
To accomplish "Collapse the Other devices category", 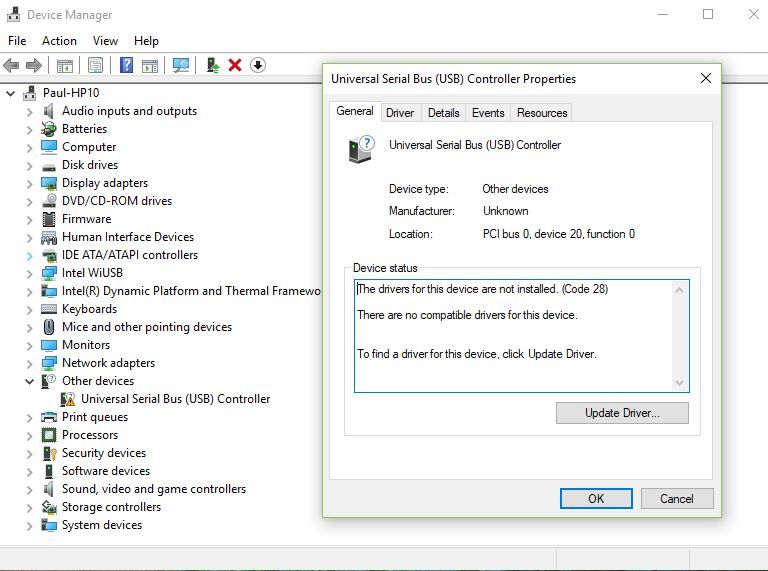I will (x=29, y=381).
